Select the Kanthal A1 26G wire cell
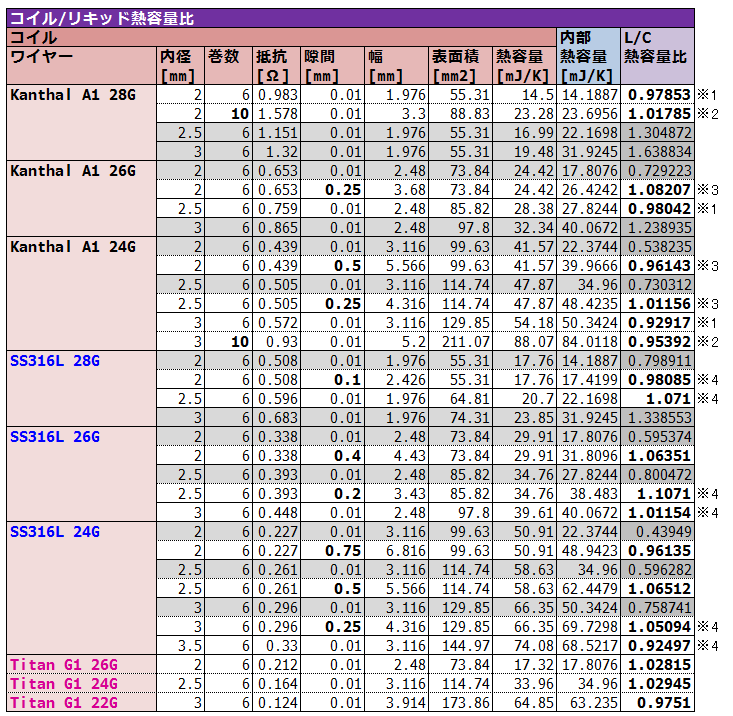733x716 pixels. click(81, 199)
